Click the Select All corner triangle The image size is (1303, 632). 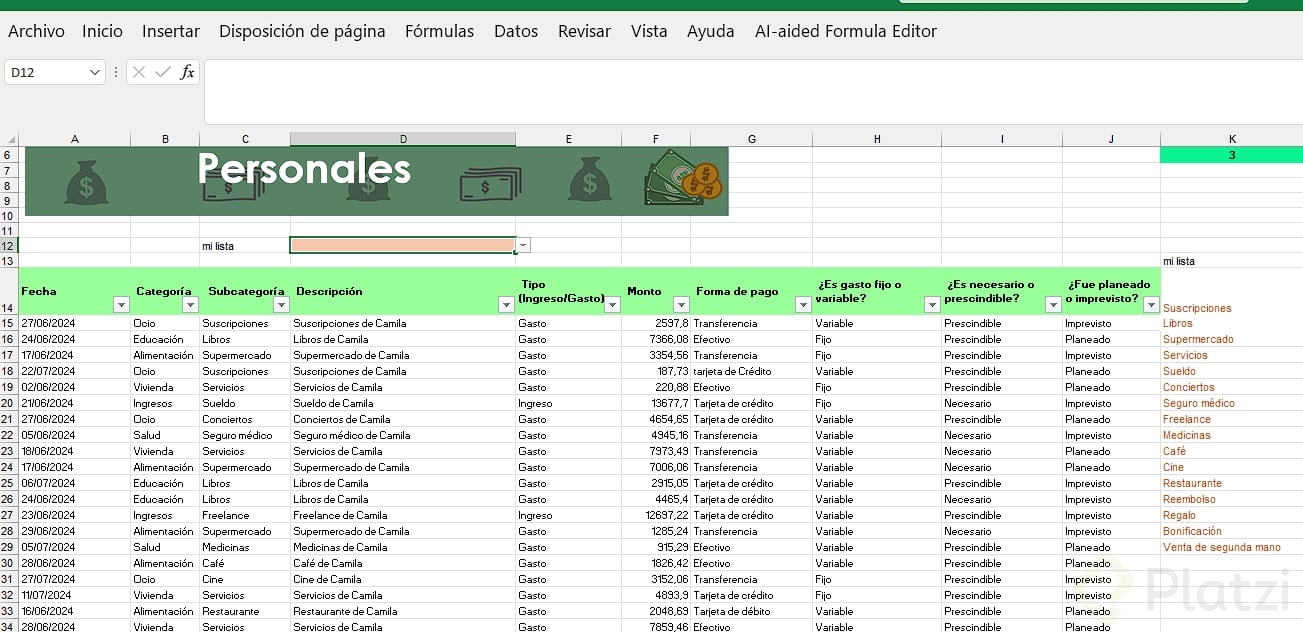[11, 139]
